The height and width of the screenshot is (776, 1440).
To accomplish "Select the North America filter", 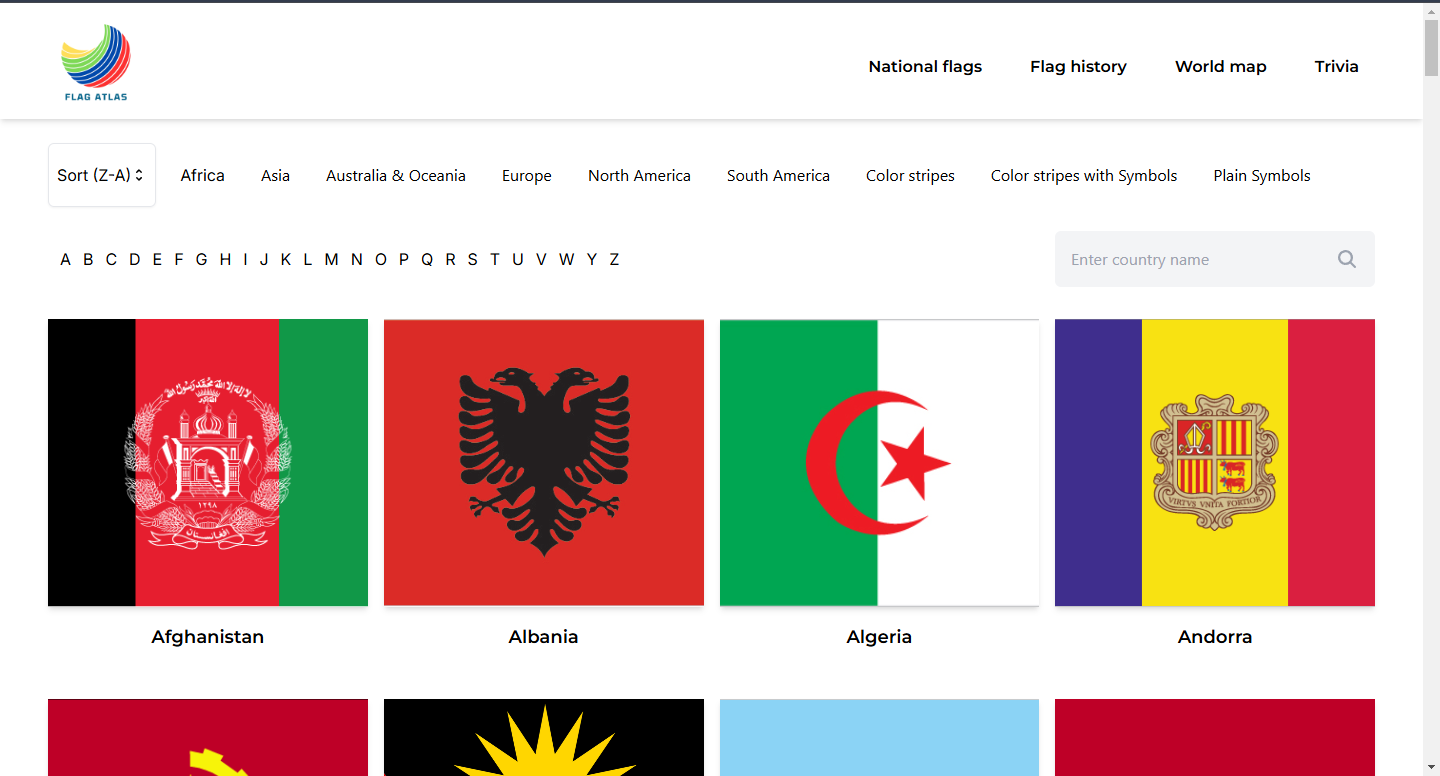I will coord(639,175).
